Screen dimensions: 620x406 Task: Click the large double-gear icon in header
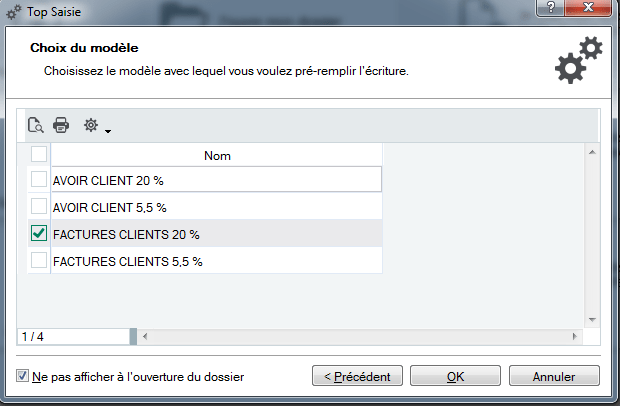(x=578, y=60)
